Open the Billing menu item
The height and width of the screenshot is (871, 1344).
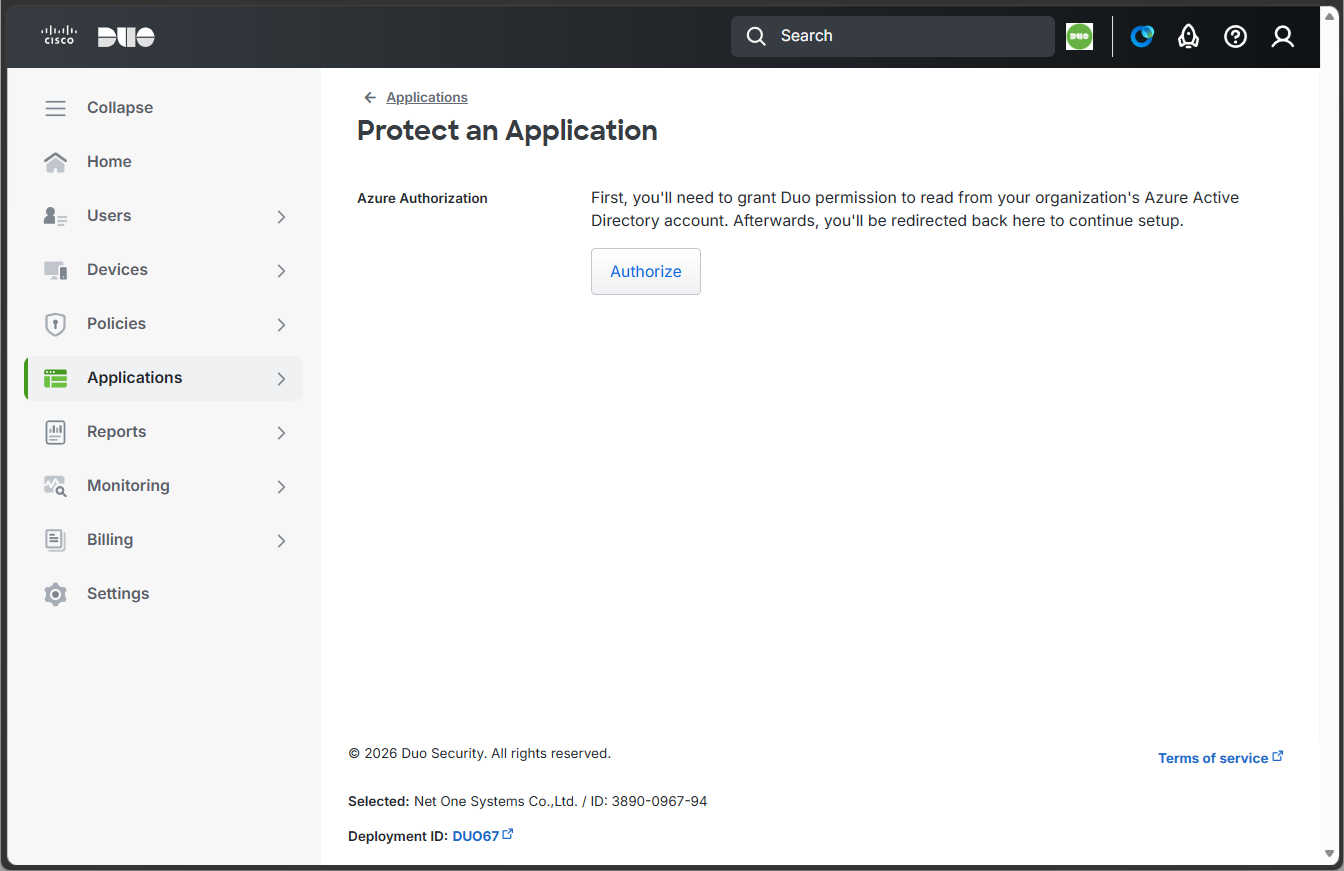[x=163, y=540]
